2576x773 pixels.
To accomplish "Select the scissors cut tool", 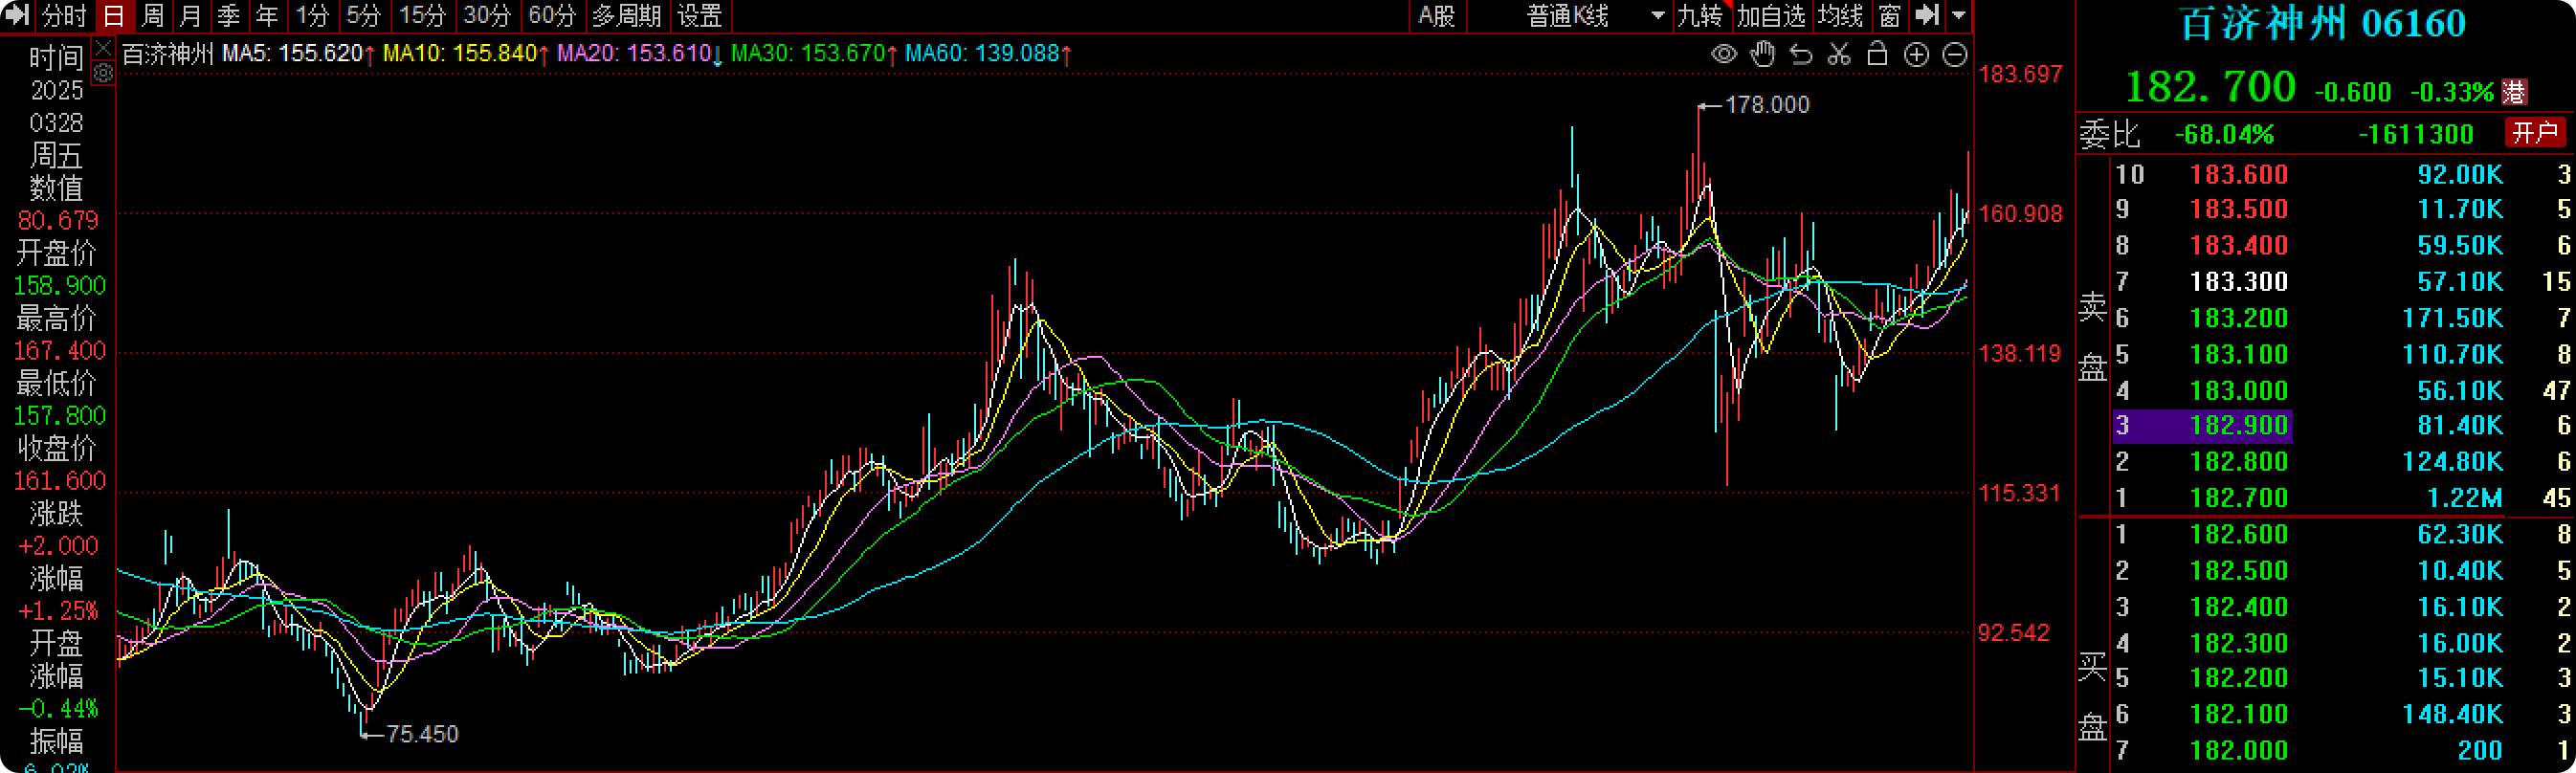I will point(1839,54).
